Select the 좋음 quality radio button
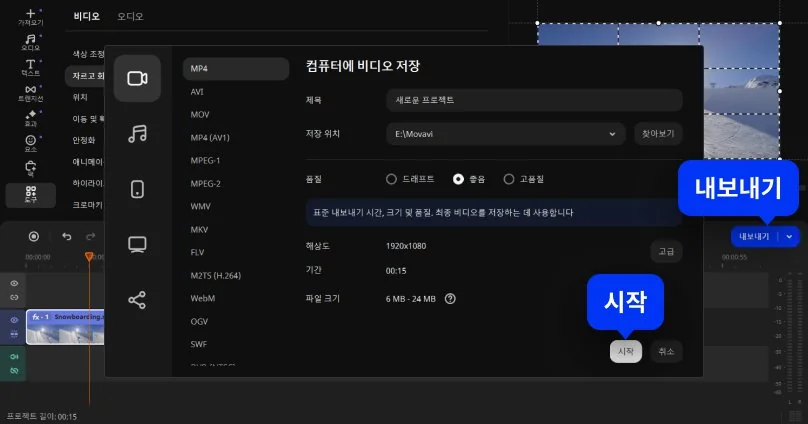 [458, 179]
